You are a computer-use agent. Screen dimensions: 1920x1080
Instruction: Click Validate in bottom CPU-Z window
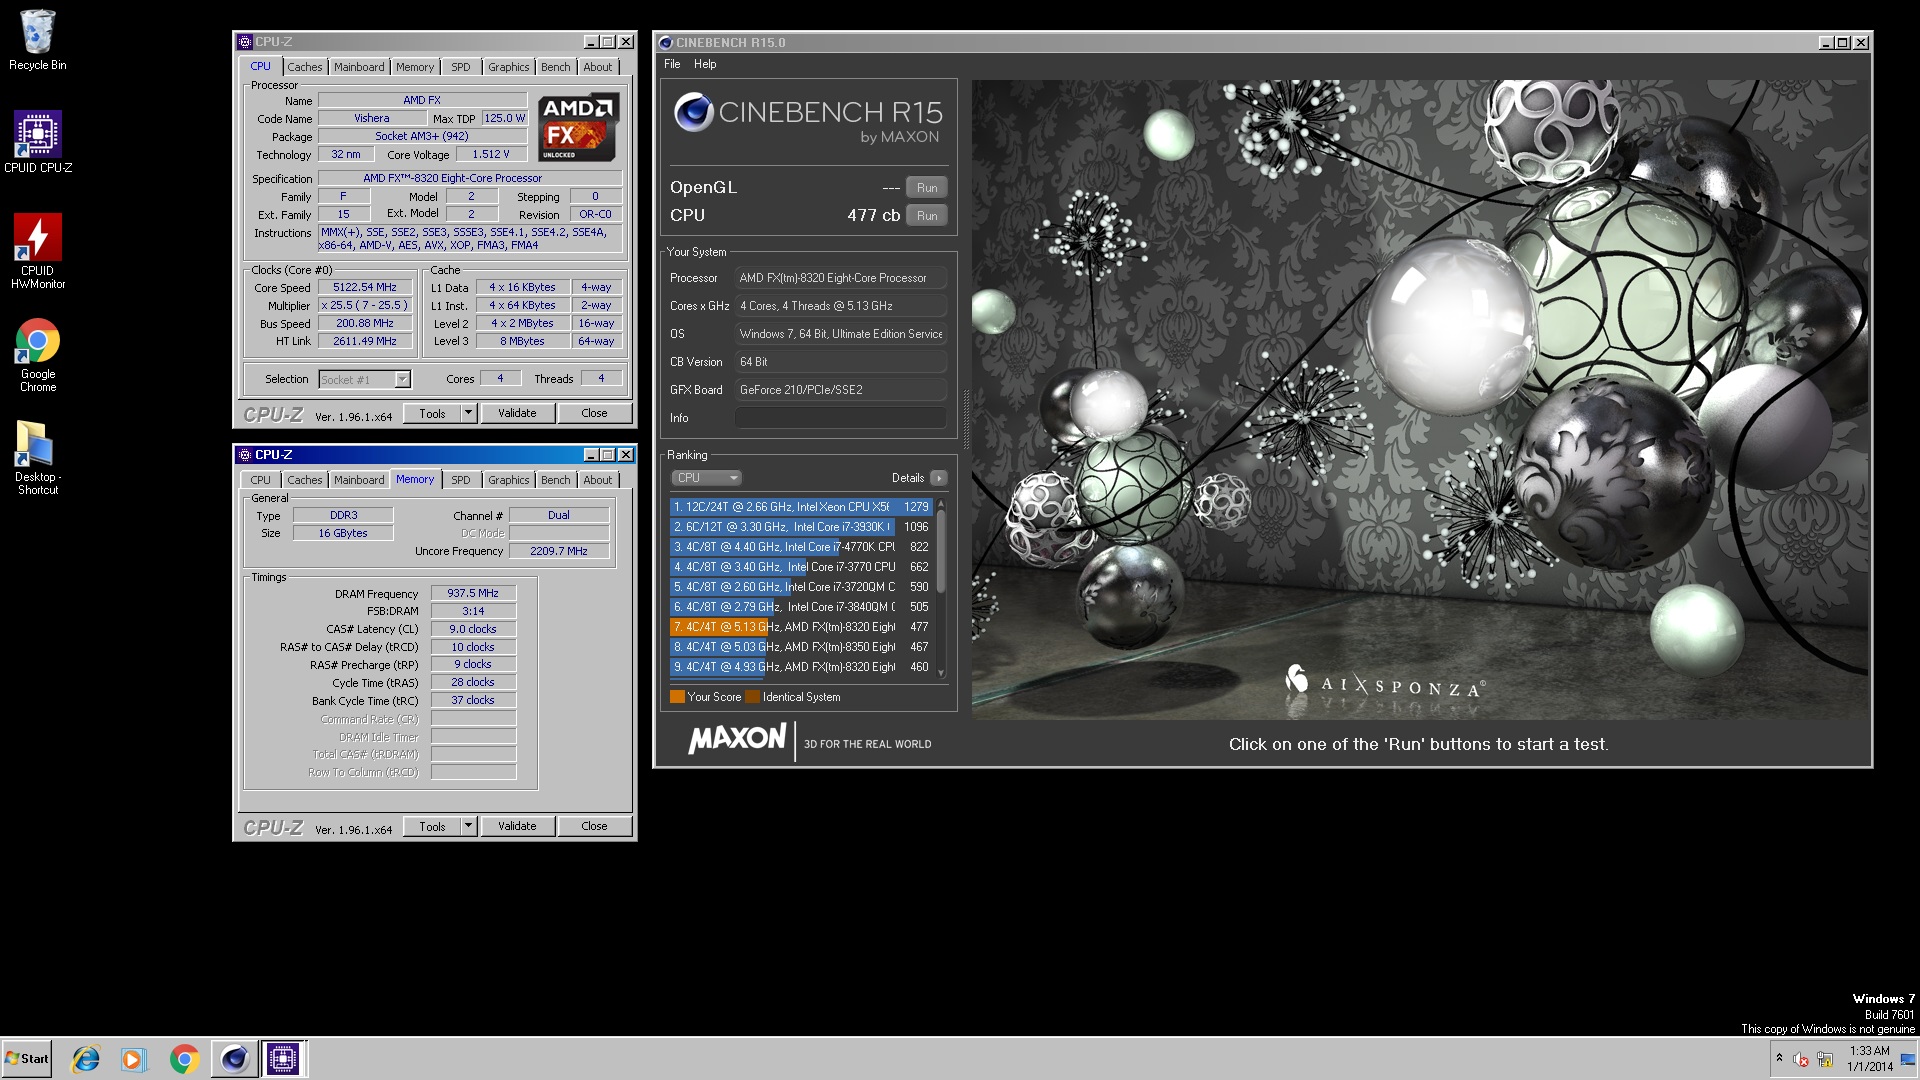(x=517, y=826)
